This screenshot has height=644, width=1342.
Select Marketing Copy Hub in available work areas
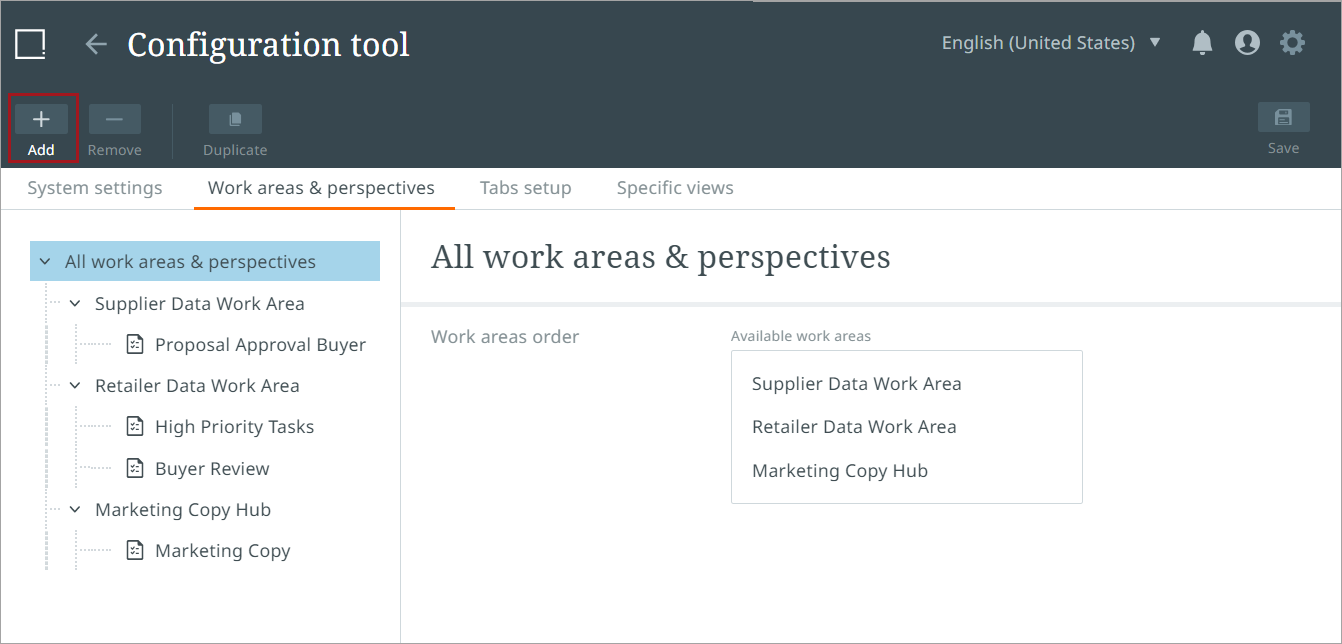point(840,471)
